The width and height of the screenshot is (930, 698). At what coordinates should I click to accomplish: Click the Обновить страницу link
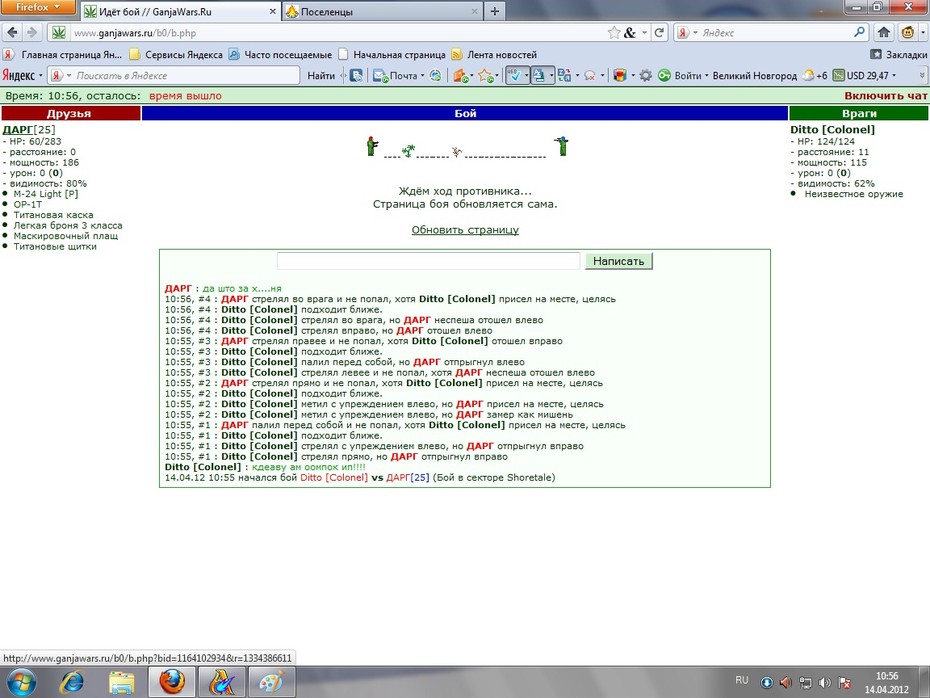[x=465, y=230]
